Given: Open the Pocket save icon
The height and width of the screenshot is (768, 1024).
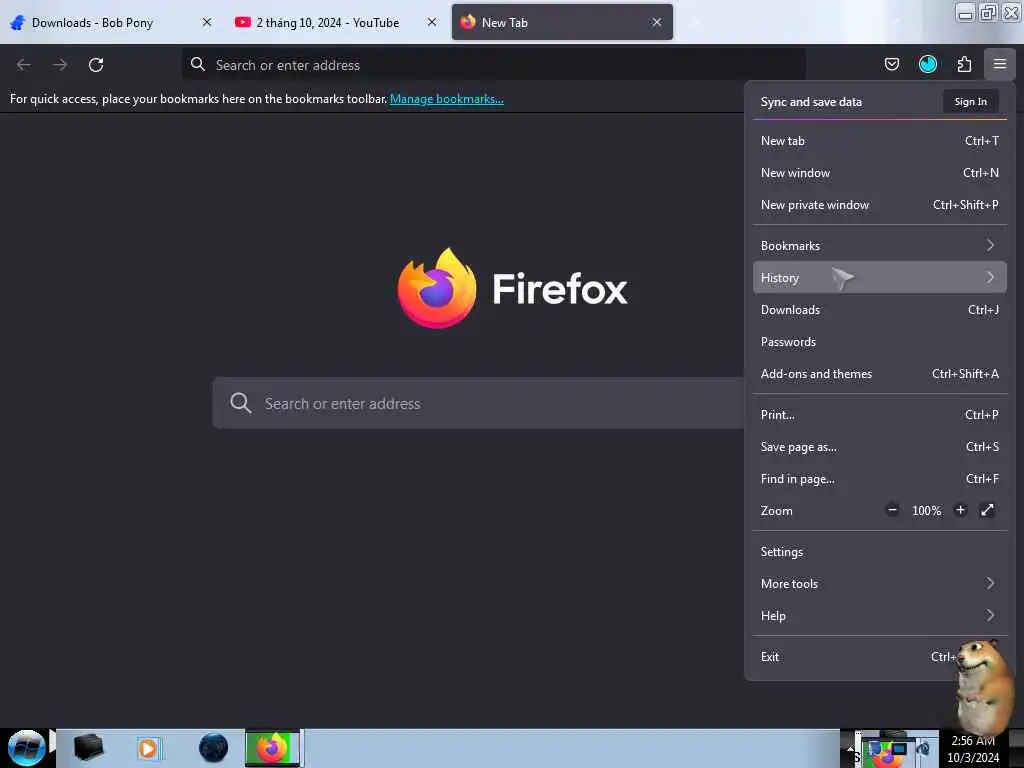Looking at the screenshot, I should [891, 64].
